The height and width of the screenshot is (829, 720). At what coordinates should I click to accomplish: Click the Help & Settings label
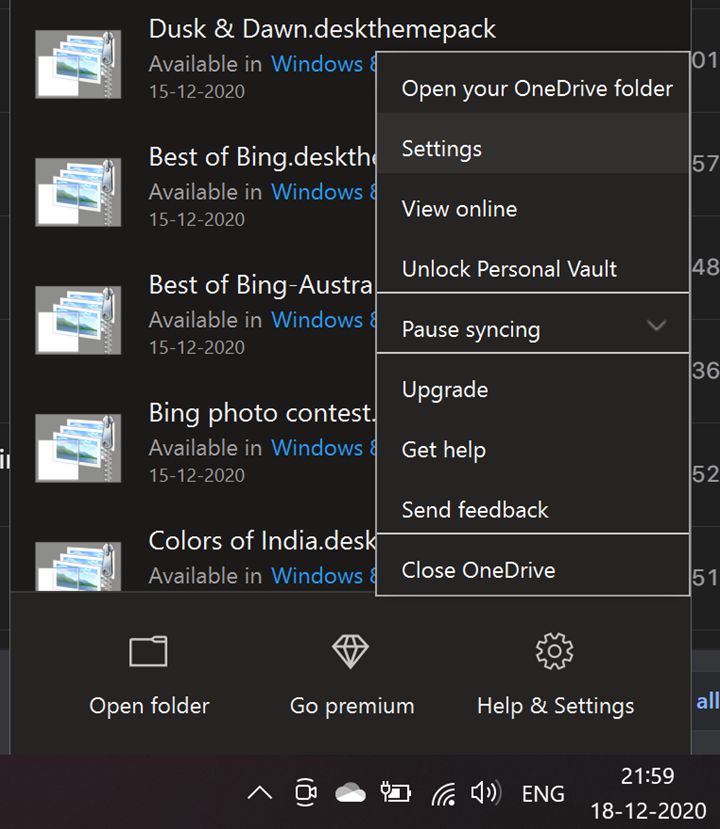pos(556,707)
